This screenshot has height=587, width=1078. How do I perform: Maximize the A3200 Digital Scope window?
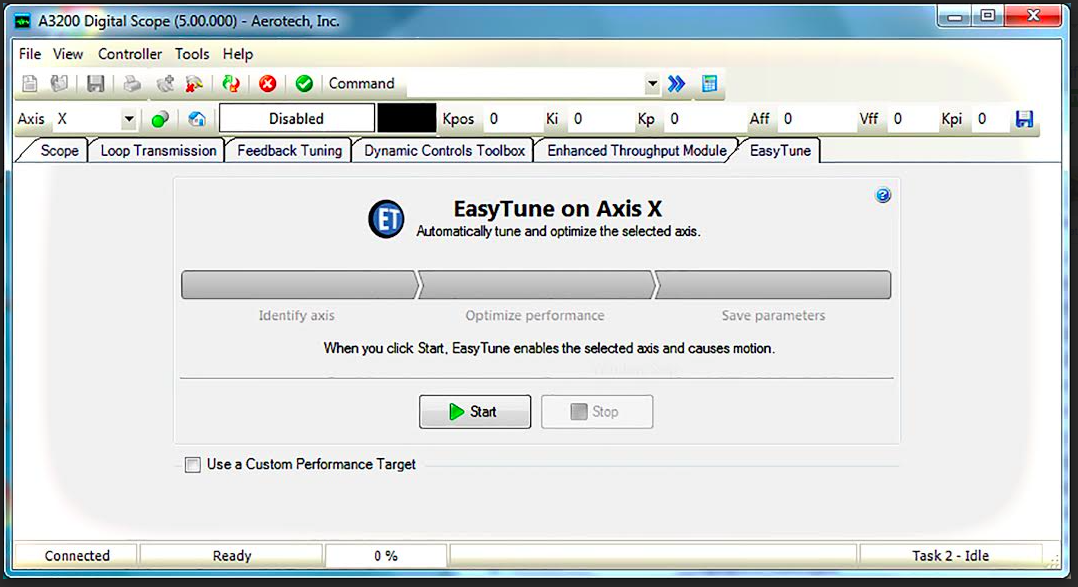coord(988,16)
